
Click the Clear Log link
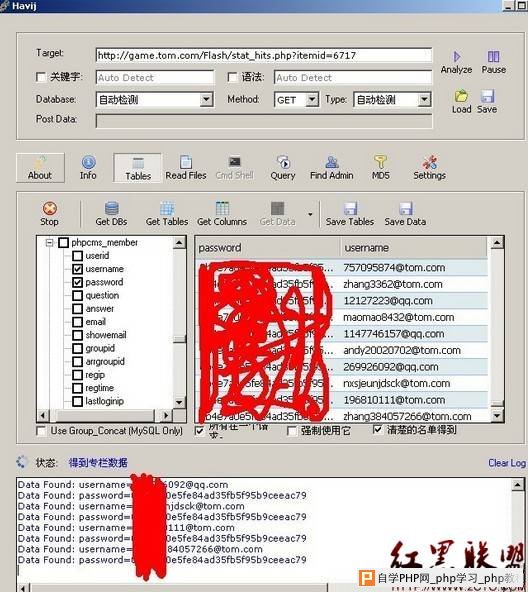507,463
